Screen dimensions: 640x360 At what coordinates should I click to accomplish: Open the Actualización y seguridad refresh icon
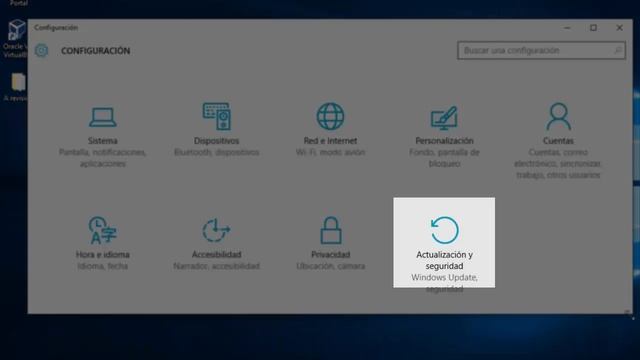444,230
